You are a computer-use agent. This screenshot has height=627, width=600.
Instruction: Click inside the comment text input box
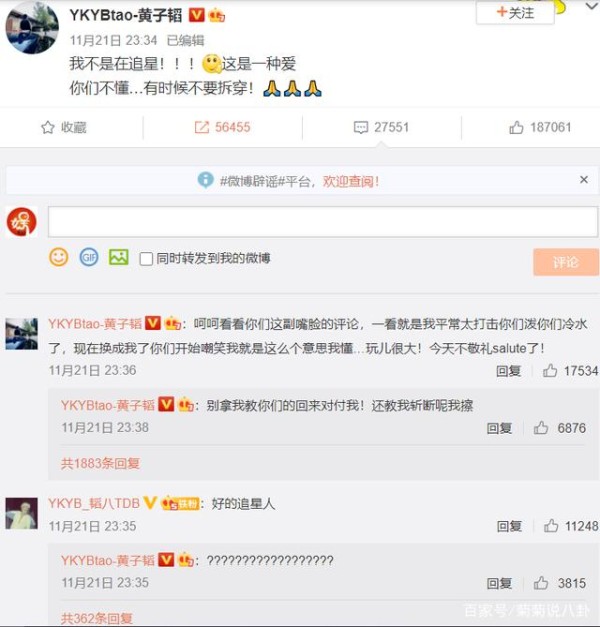pyautogui.click(x=323, y=222)
